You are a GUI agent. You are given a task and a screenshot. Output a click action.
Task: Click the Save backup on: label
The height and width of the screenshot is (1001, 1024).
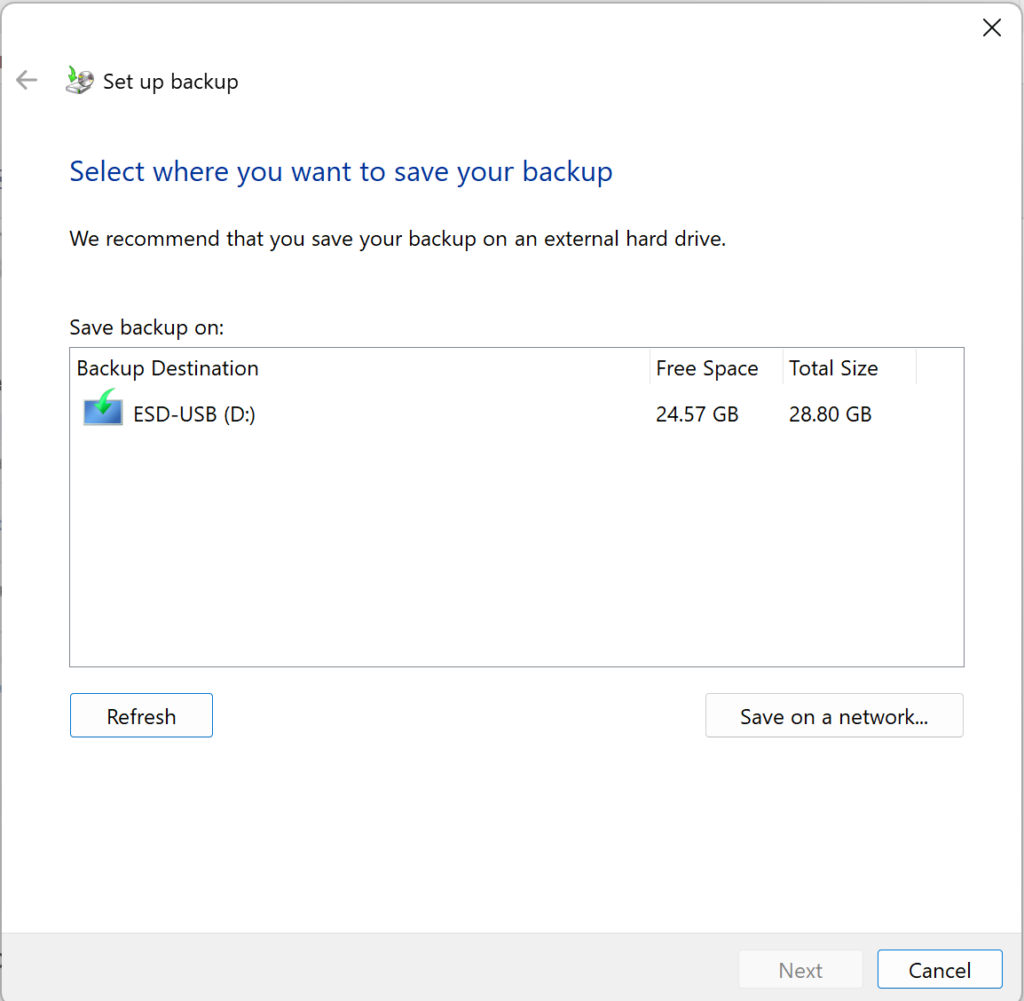tap(147, 327)
